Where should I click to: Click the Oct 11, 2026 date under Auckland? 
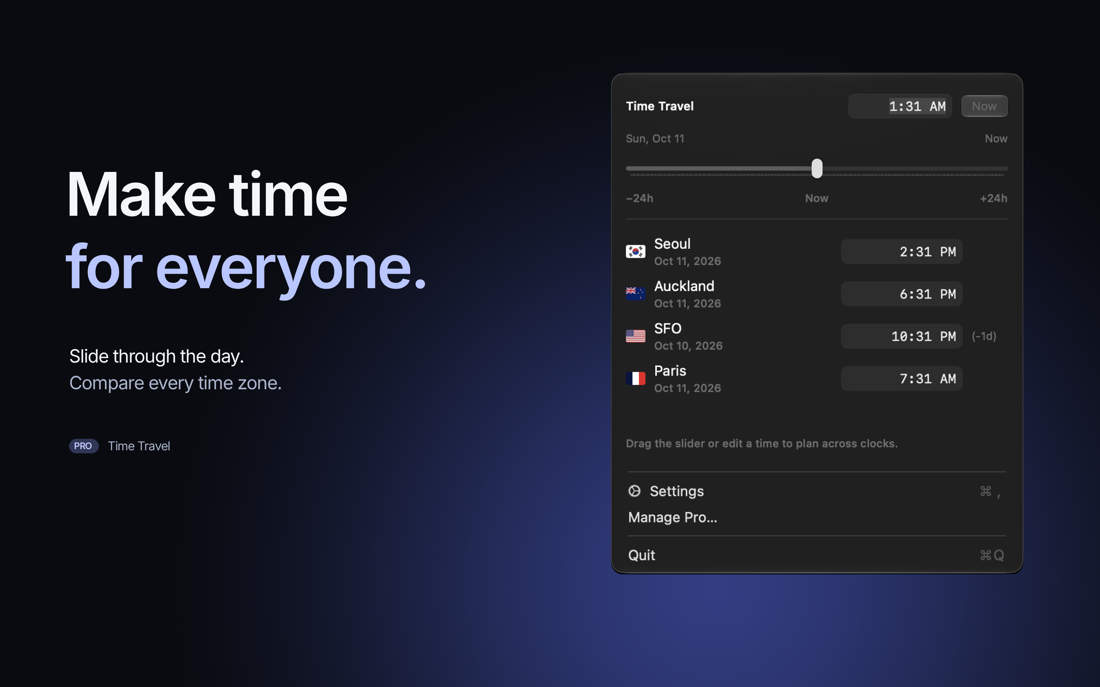(x=688, y=303)
